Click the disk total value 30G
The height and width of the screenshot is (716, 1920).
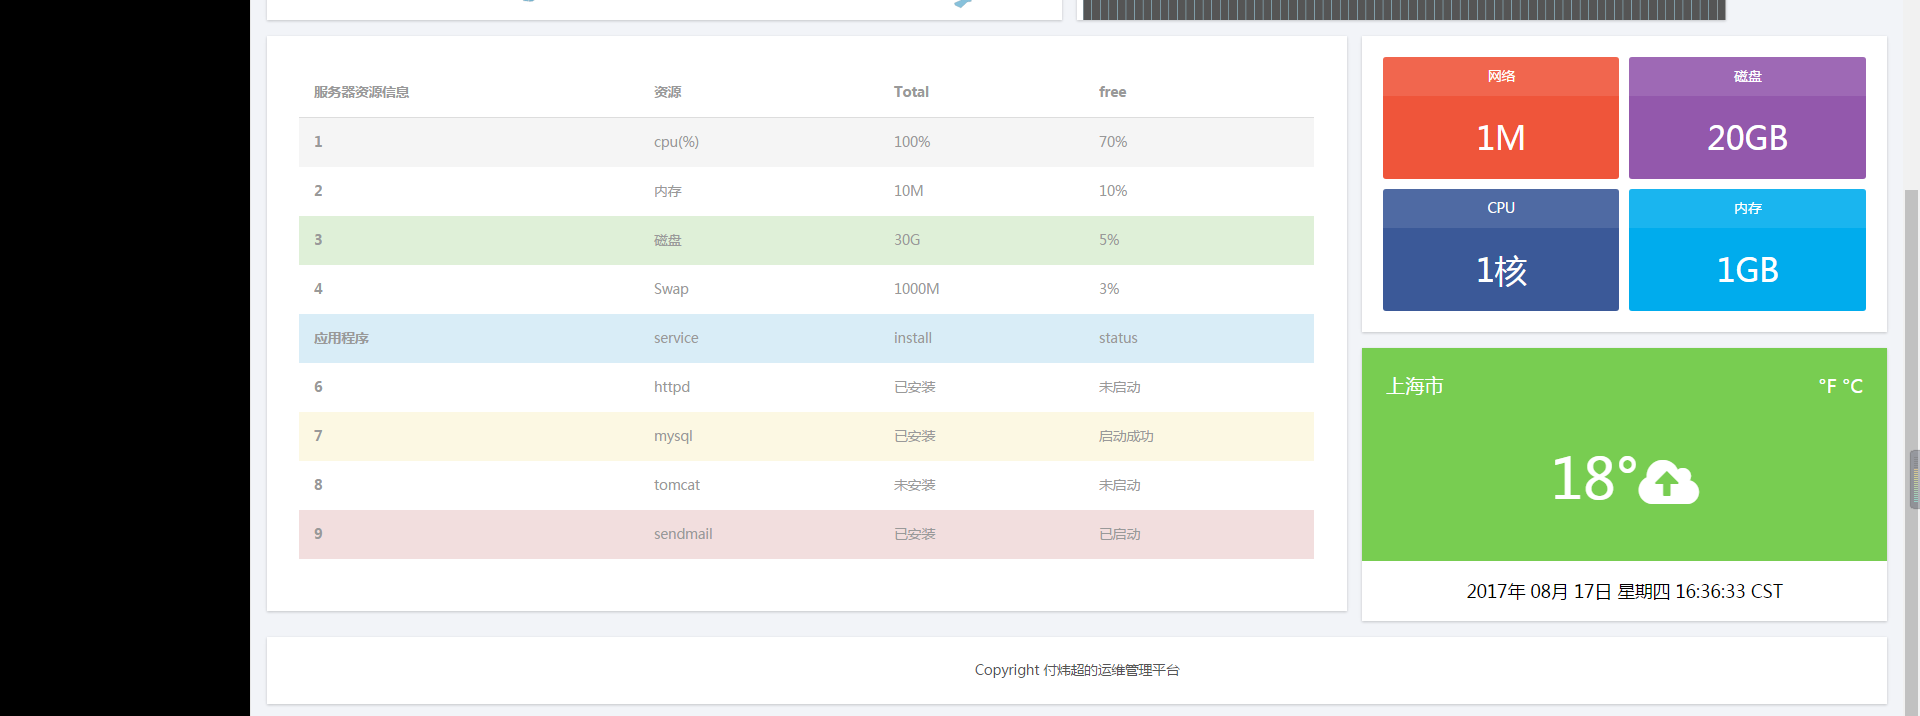[907, 240]
